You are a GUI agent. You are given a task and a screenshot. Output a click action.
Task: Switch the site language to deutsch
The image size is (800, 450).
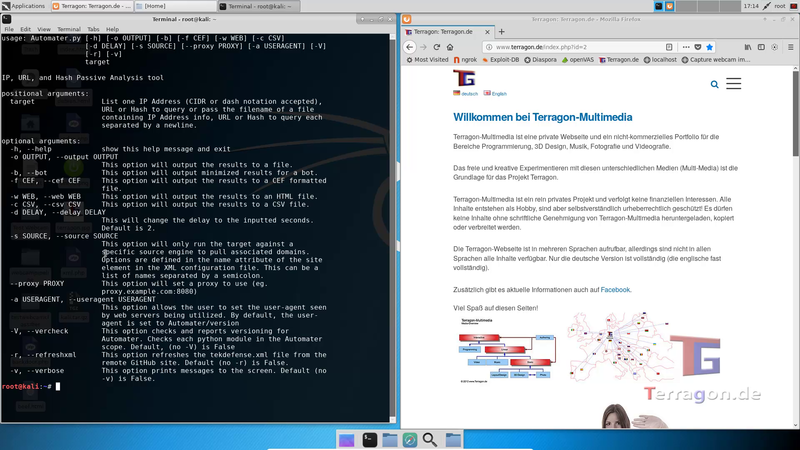(x=465, y=93)
